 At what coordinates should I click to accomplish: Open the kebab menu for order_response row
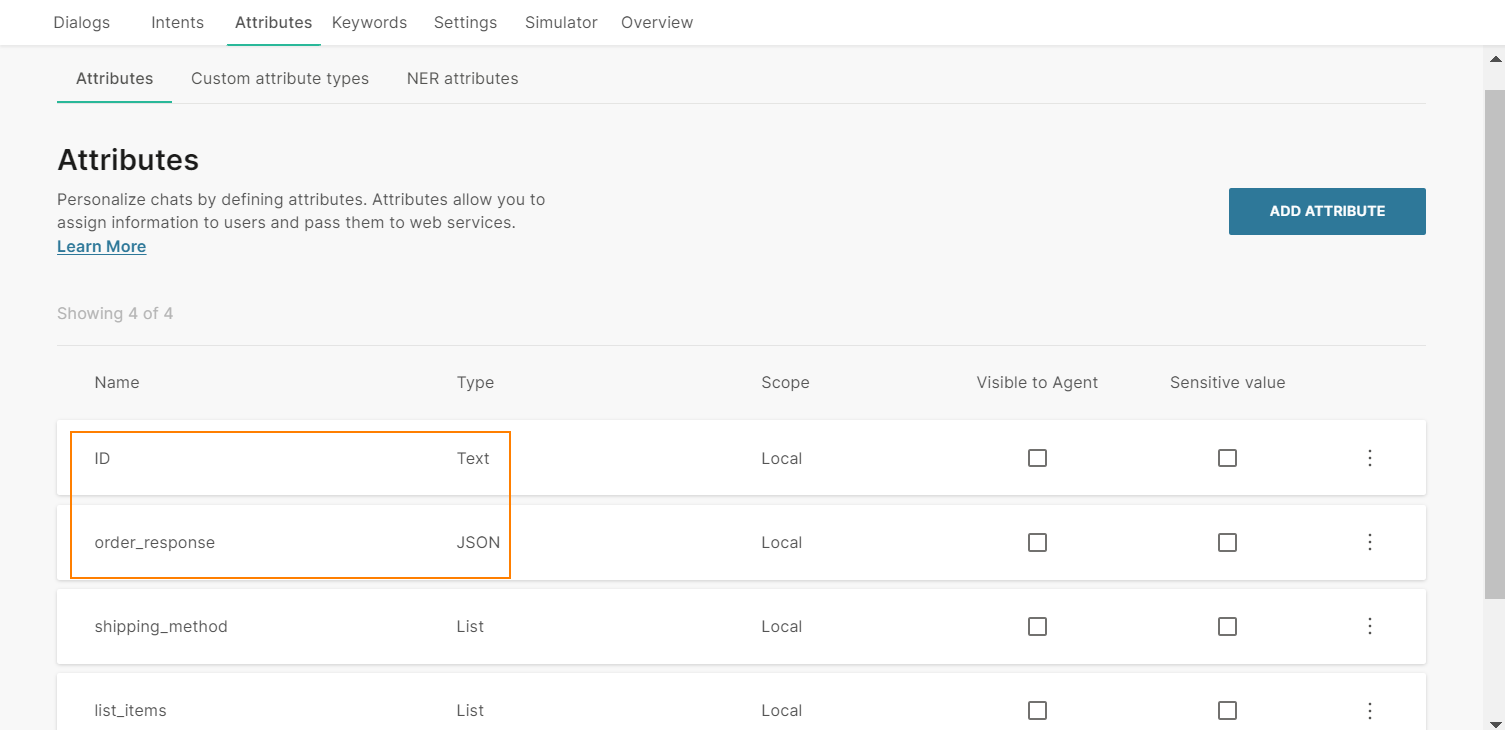click(x=1370, y=542)
